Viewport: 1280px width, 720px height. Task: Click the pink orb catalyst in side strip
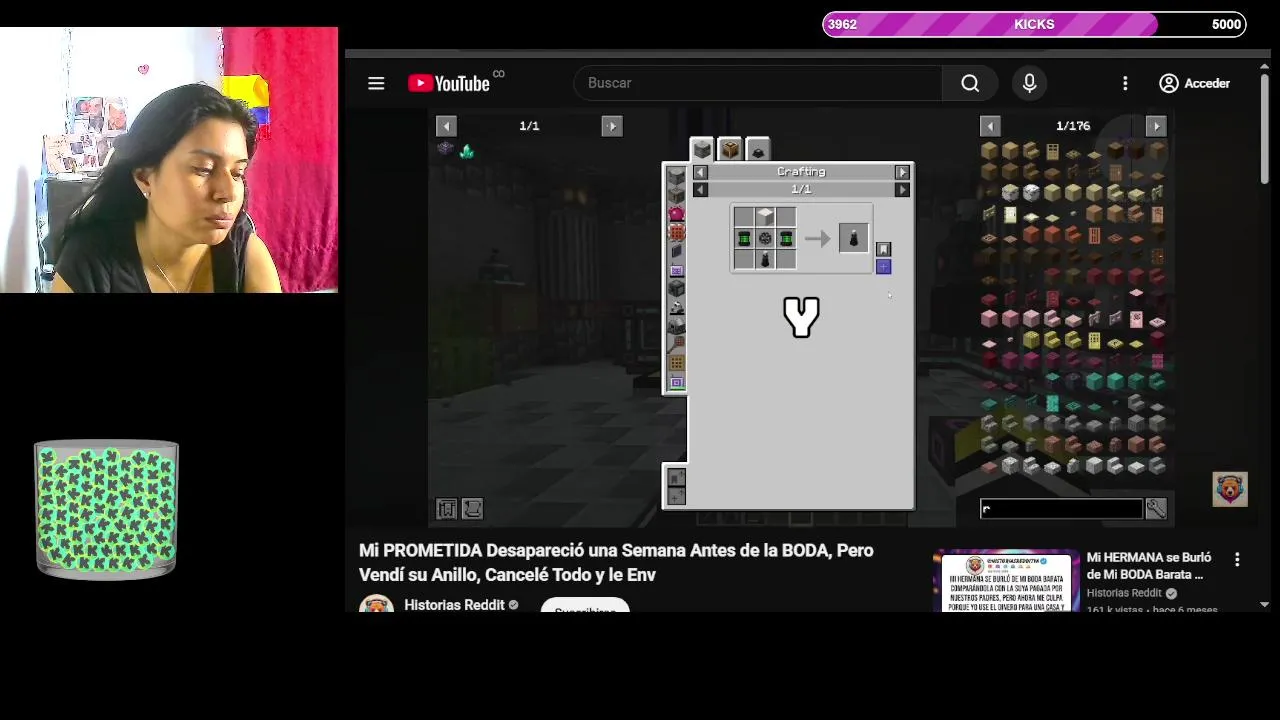point(676,213)
